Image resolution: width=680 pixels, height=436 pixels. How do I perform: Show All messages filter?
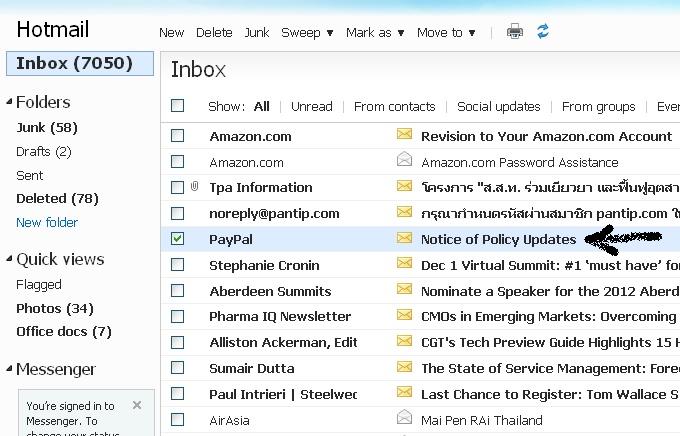click(x=262, y=106)
